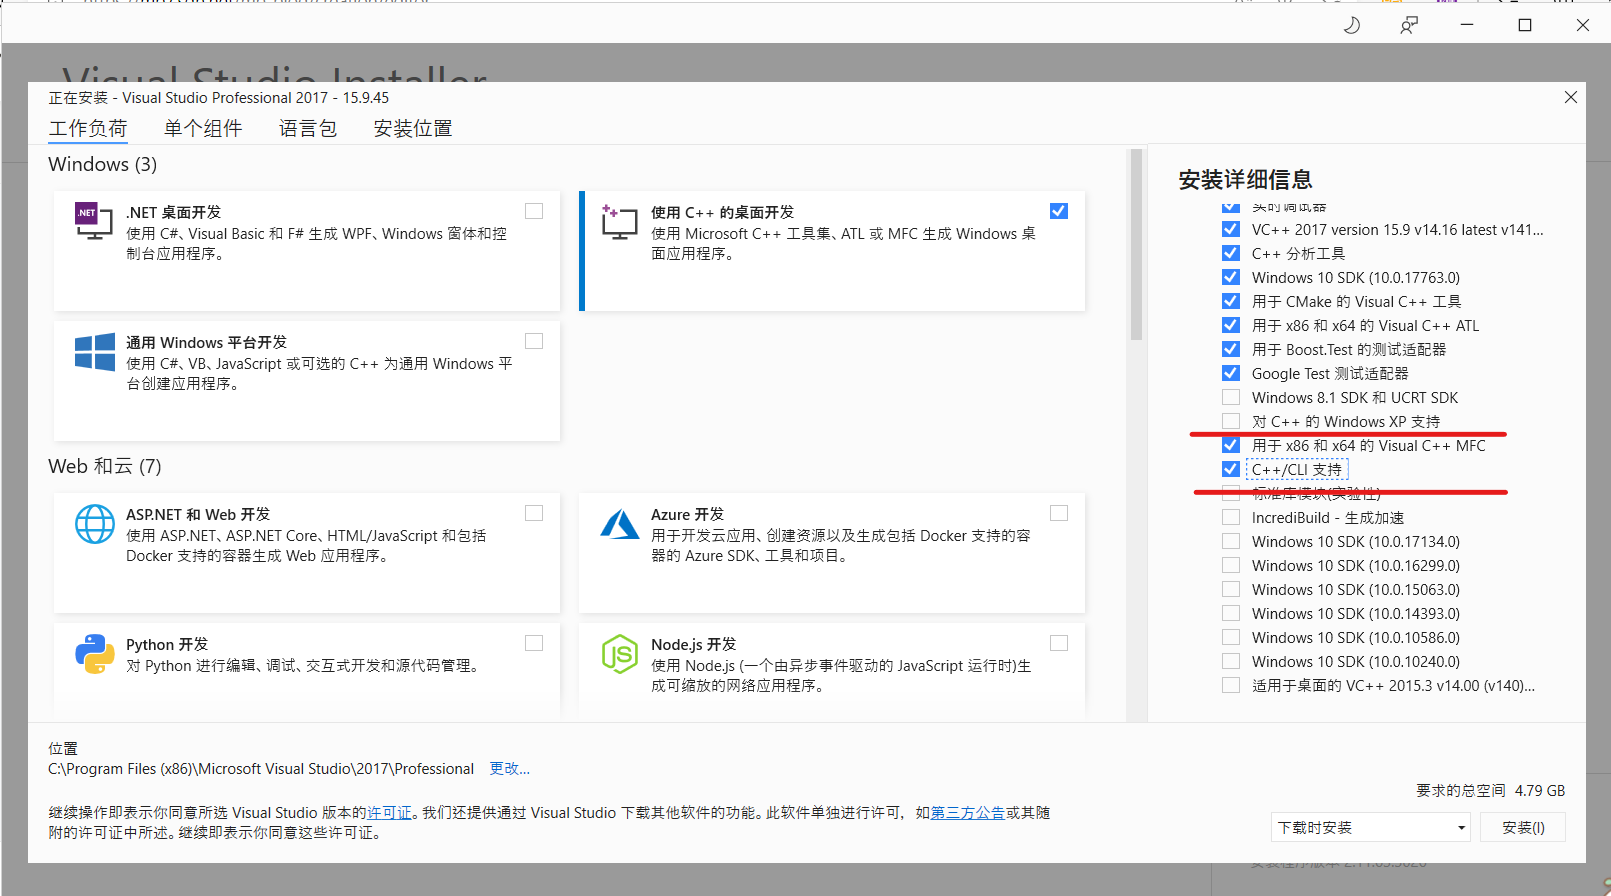Click the install path C:\Program Files (x86) text
Screen dimensions: 1611x896
(261, 768)
